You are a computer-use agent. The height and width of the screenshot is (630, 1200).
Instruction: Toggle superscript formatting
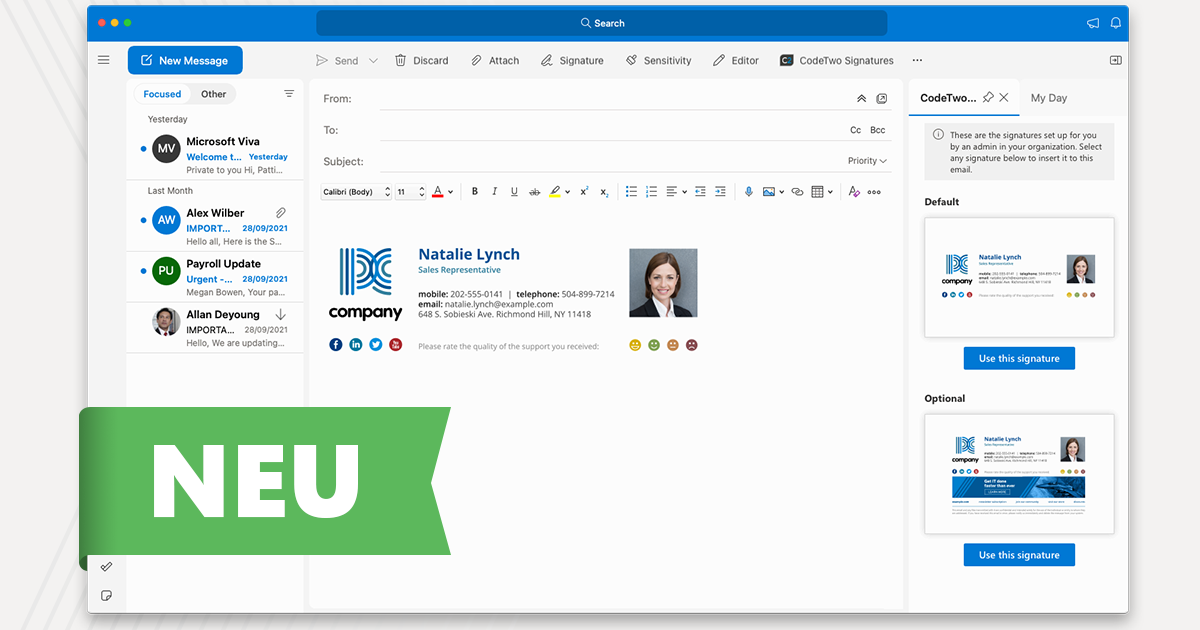click(x=585, y=192)
